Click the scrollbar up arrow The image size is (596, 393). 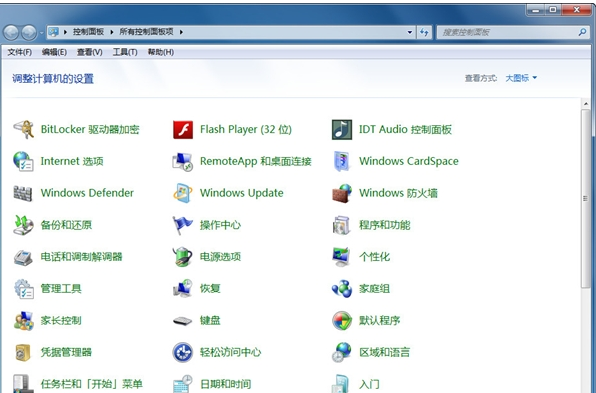(585, 103)
